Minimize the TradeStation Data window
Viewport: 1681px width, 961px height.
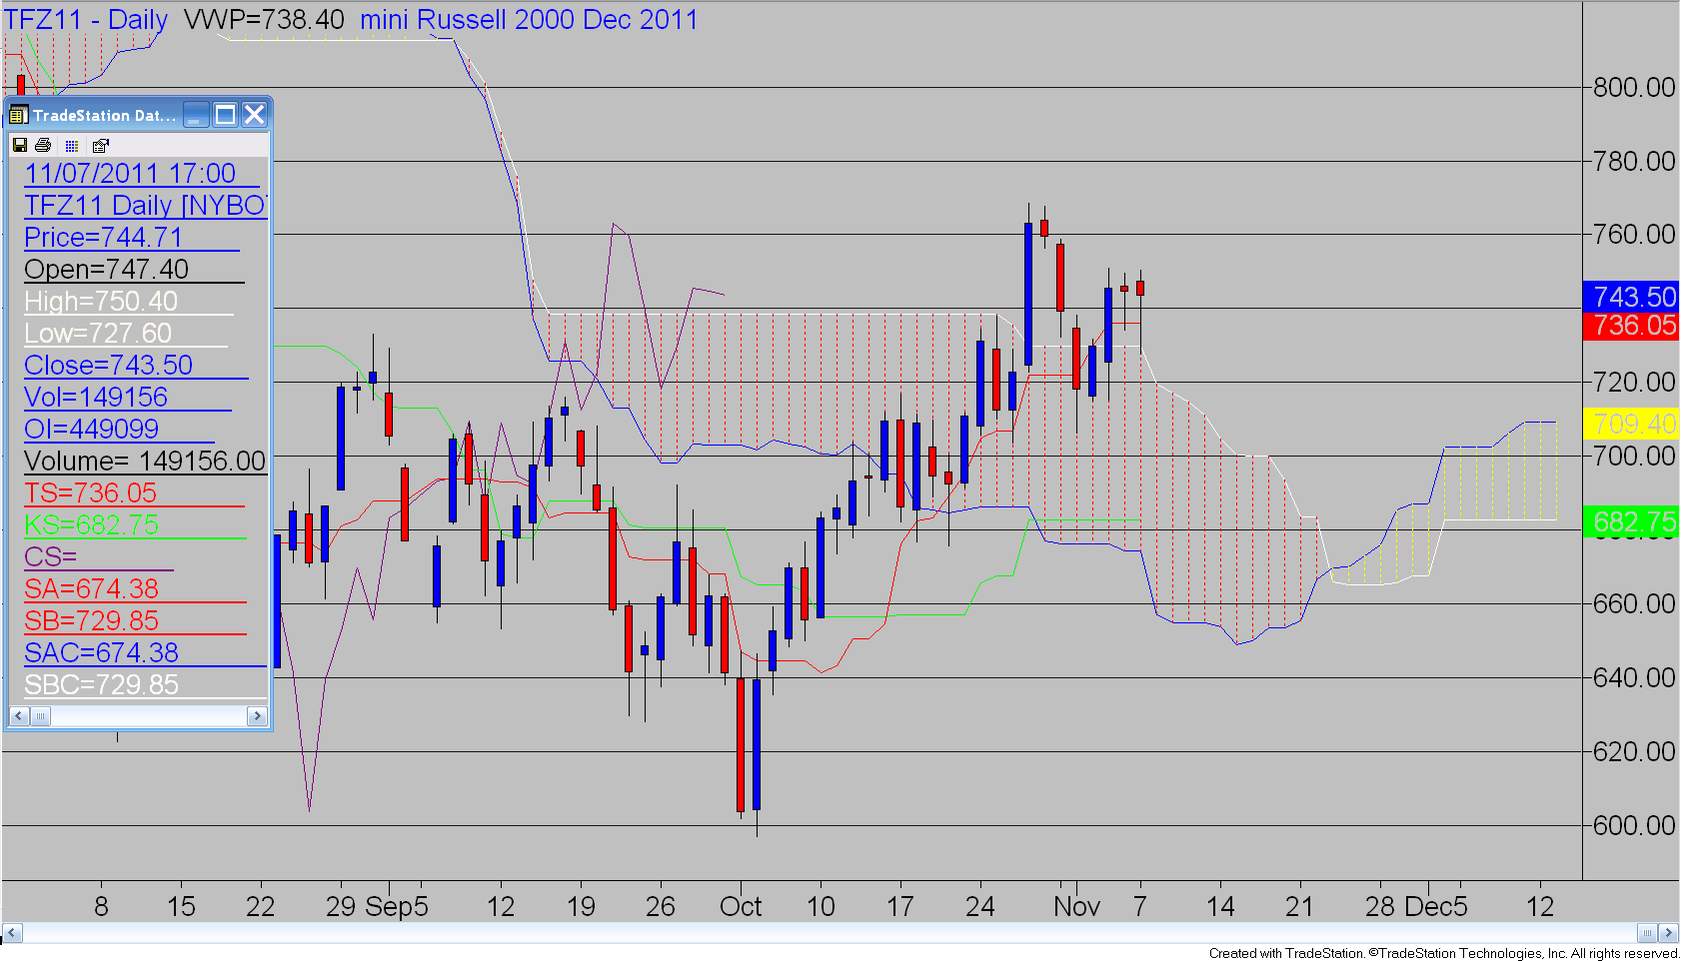click(x=196, y=115)
